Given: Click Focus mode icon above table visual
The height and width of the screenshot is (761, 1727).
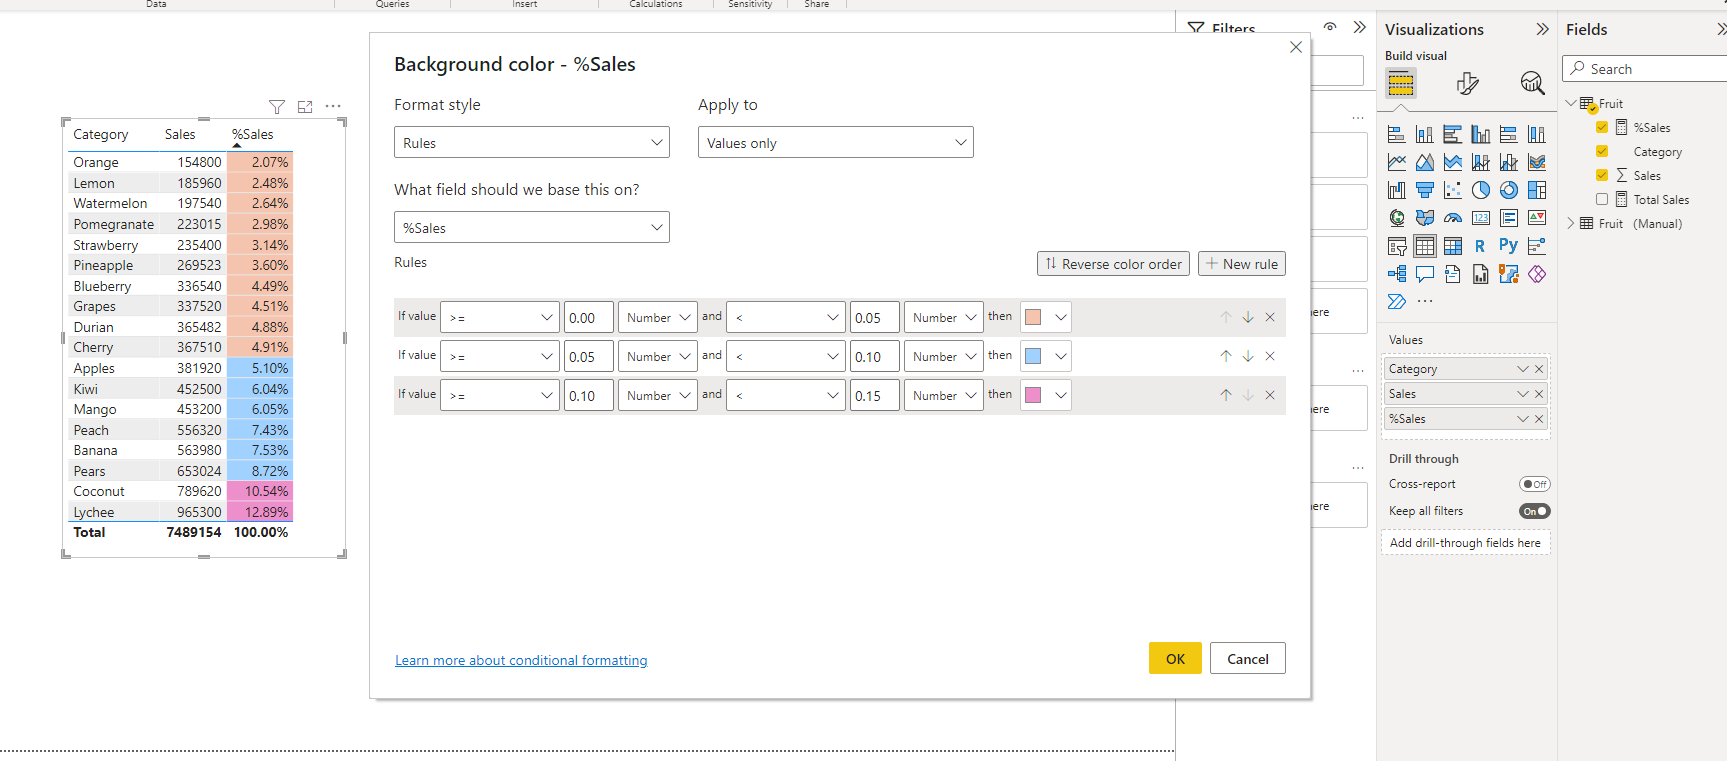Looking at the screenshot, I should pos(305,107).
